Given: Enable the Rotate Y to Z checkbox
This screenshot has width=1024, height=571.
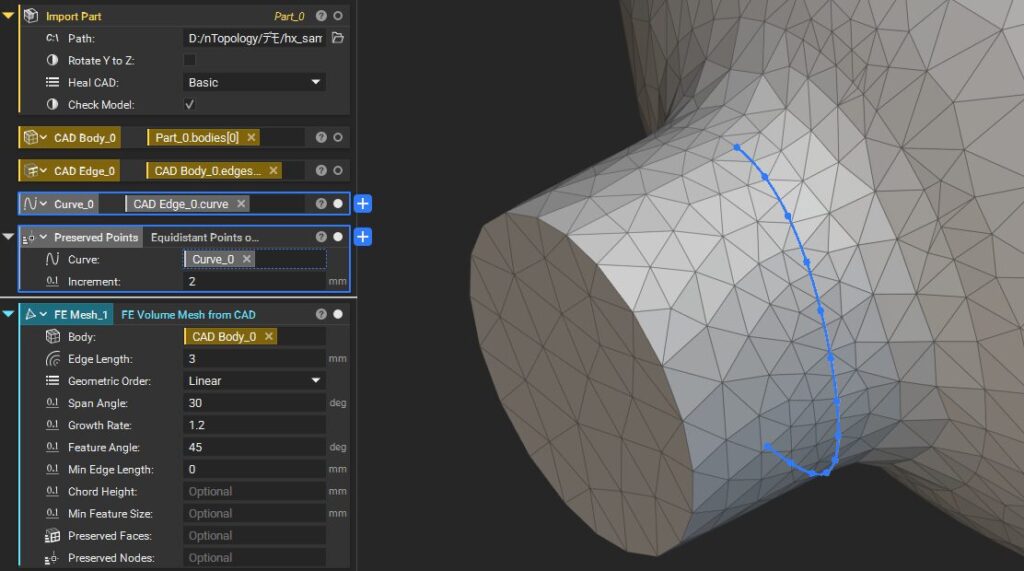Looking at the screenshot, I should (x=190, y=60).
